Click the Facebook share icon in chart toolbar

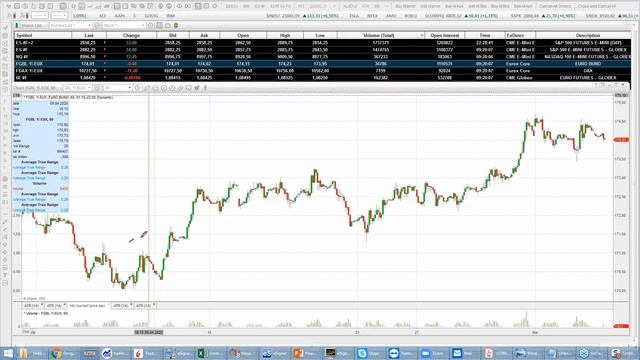(205, 88)
